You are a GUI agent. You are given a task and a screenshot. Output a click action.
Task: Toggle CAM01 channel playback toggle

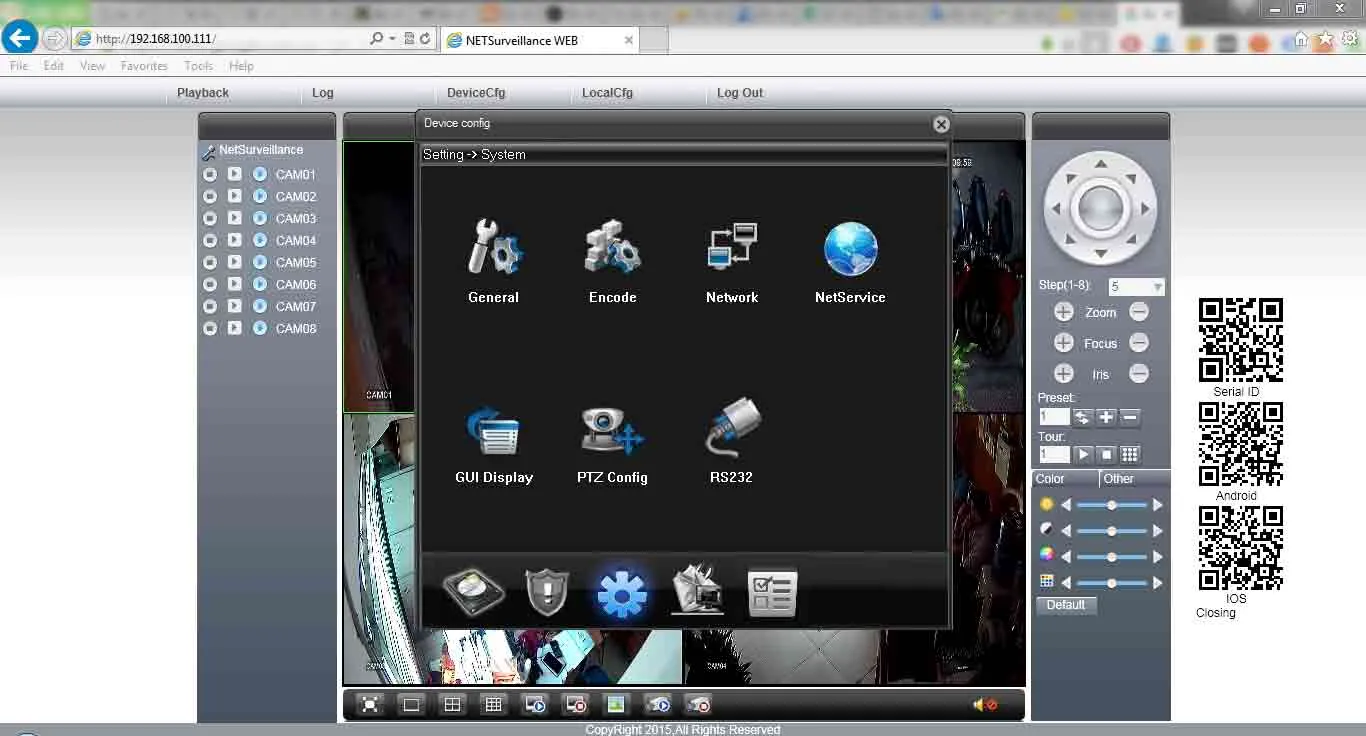(233, 174)
